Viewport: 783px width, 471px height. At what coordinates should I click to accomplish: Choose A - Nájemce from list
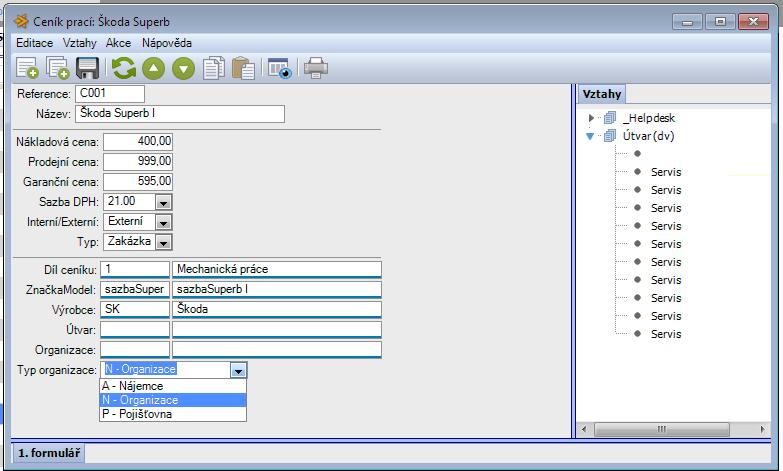173,386
